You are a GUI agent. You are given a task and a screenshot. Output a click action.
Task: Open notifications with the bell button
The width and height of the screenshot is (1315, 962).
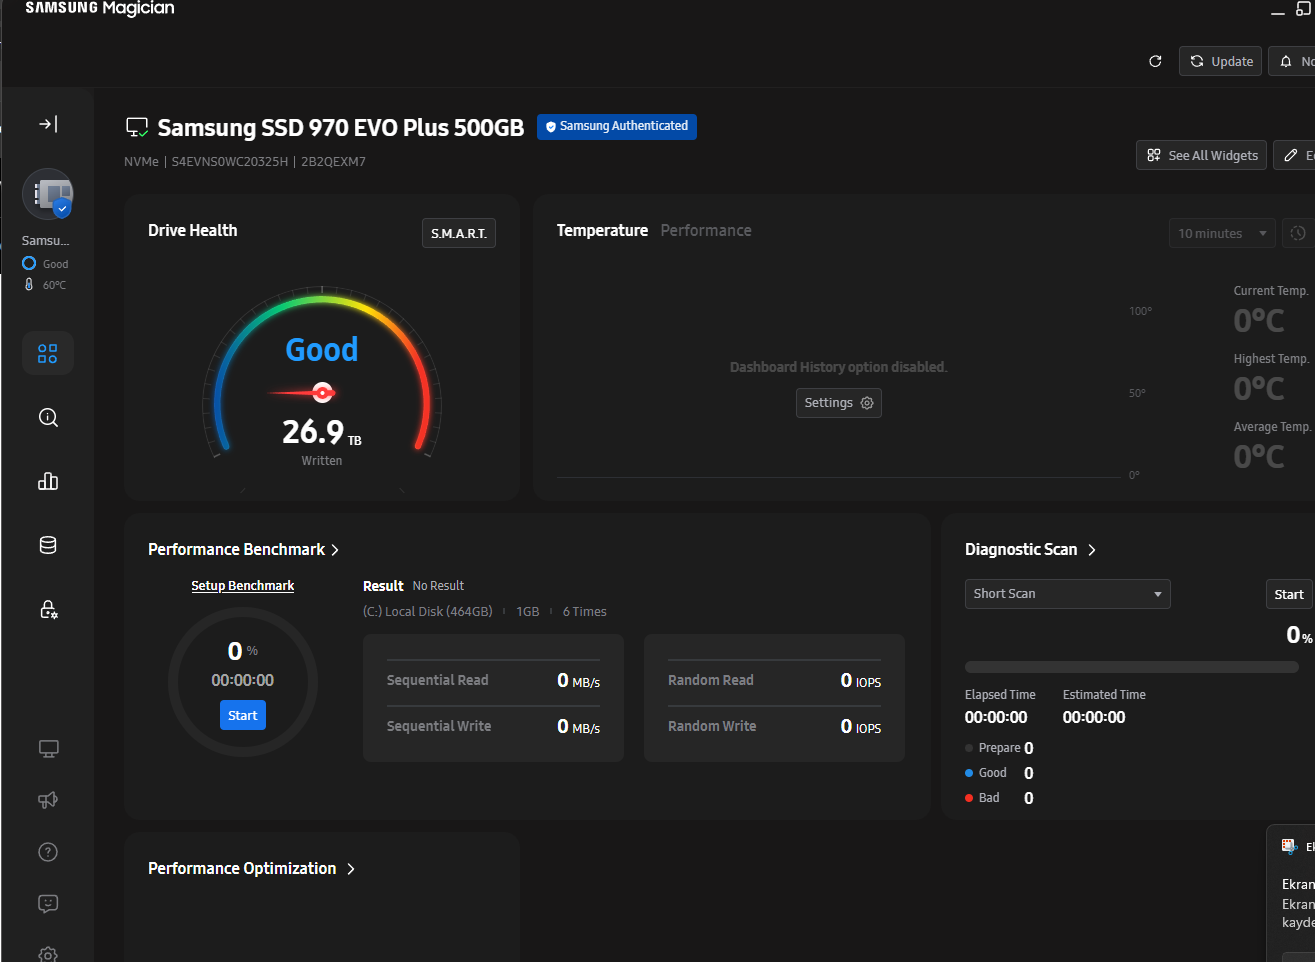1292,61
